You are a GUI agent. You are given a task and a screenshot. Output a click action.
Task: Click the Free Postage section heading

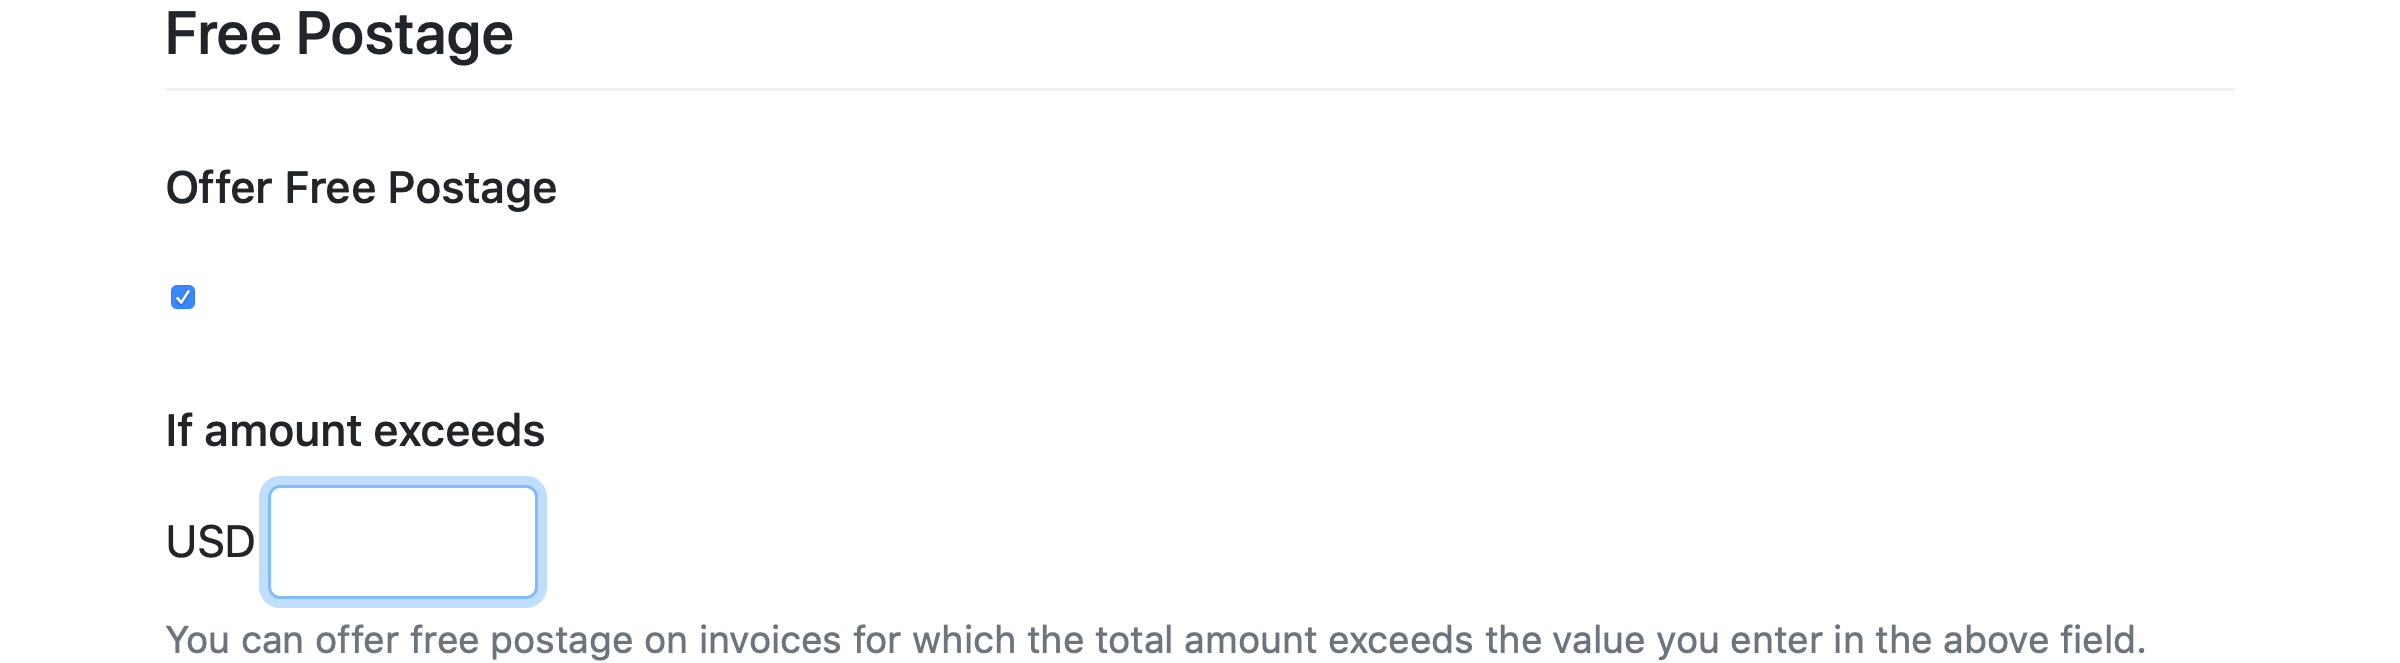click(339, 34)
